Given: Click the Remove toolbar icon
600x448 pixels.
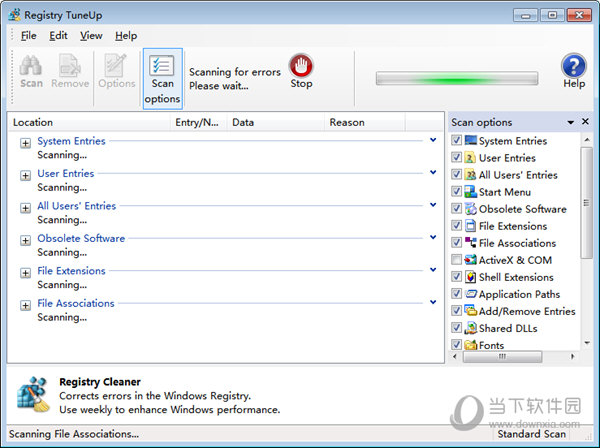Looking at the screenshot, I should pos(70,66).
